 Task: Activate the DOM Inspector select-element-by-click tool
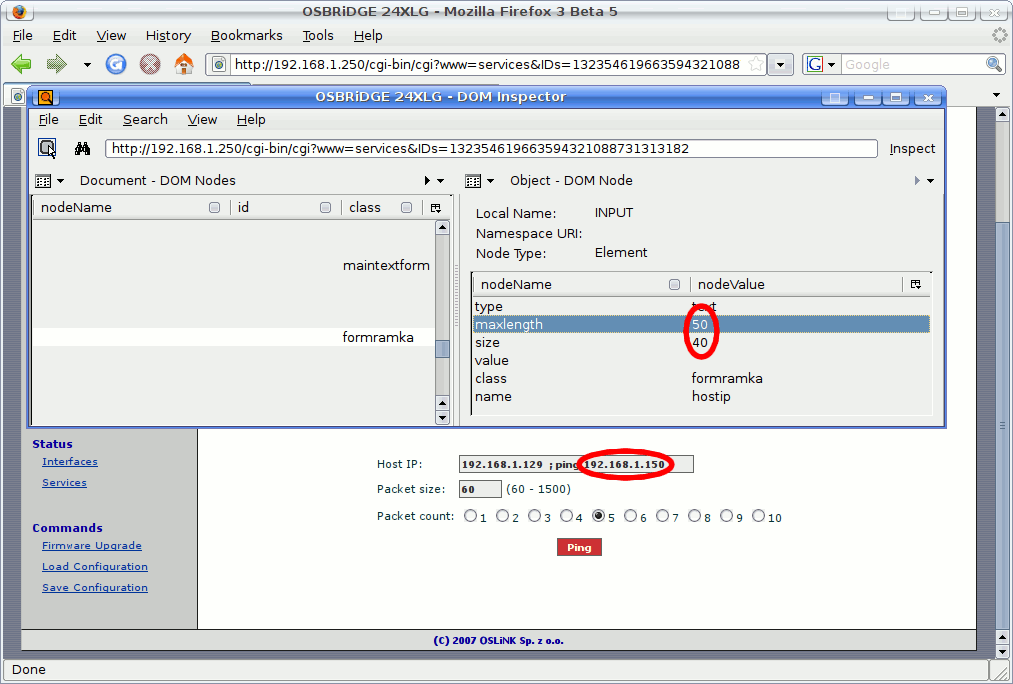47,149
